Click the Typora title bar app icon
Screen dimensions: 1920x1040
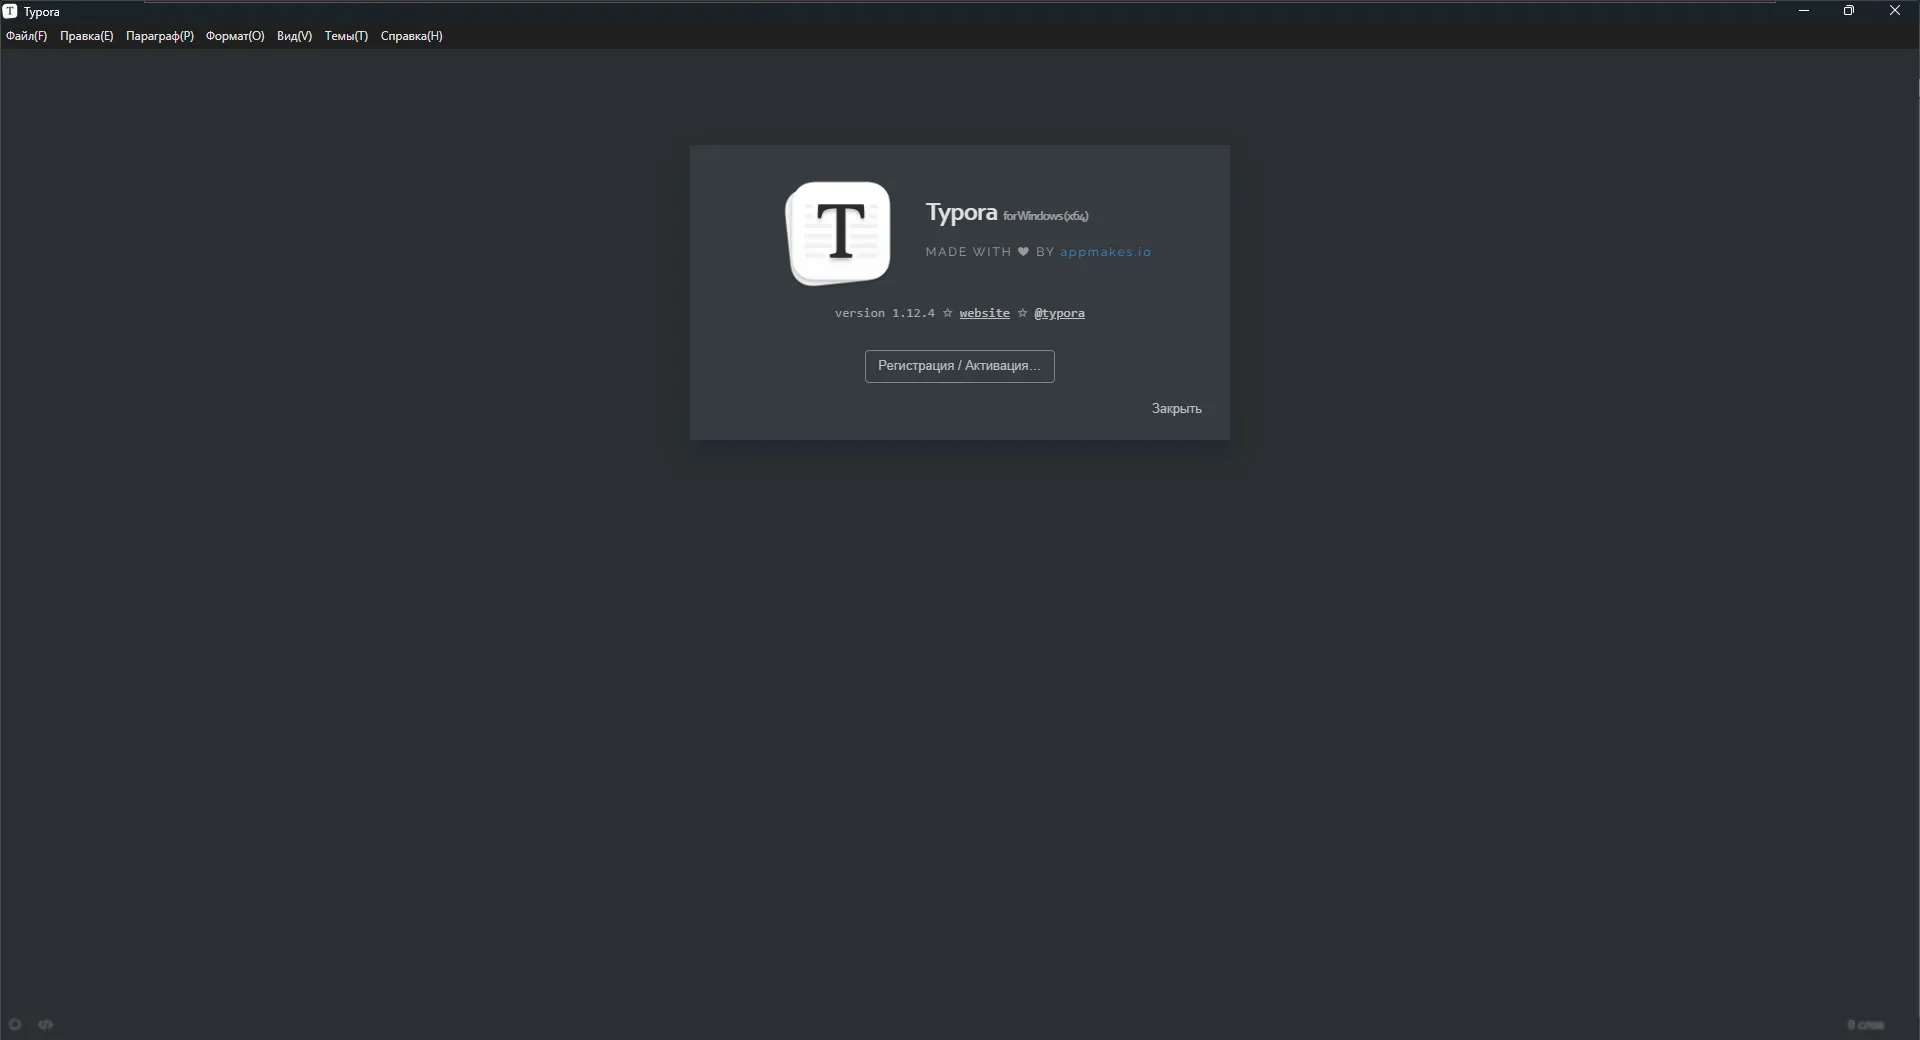10,11
